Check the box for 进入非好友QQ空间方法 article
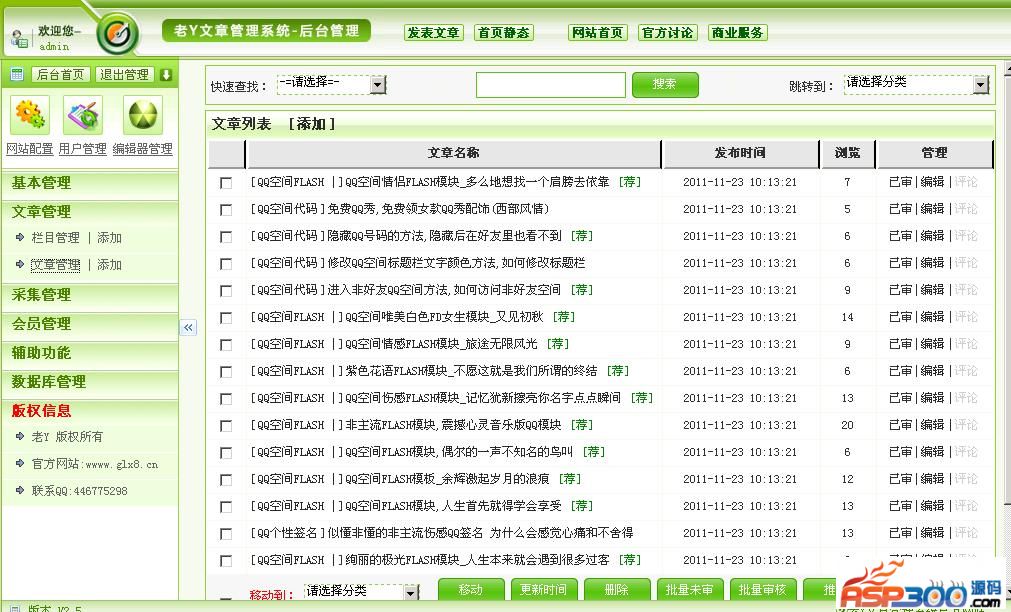1011x612 pixels. [226, 291]
